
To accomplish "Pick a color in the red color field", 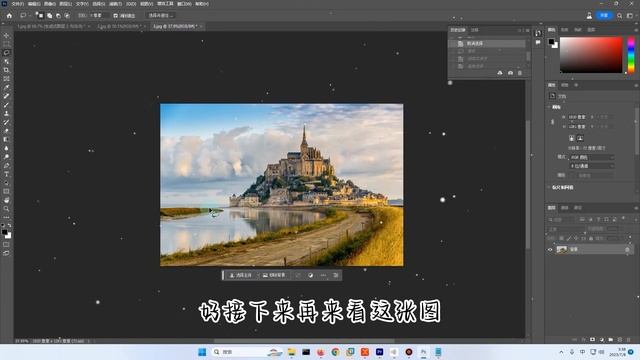I will tap(591, 55).
